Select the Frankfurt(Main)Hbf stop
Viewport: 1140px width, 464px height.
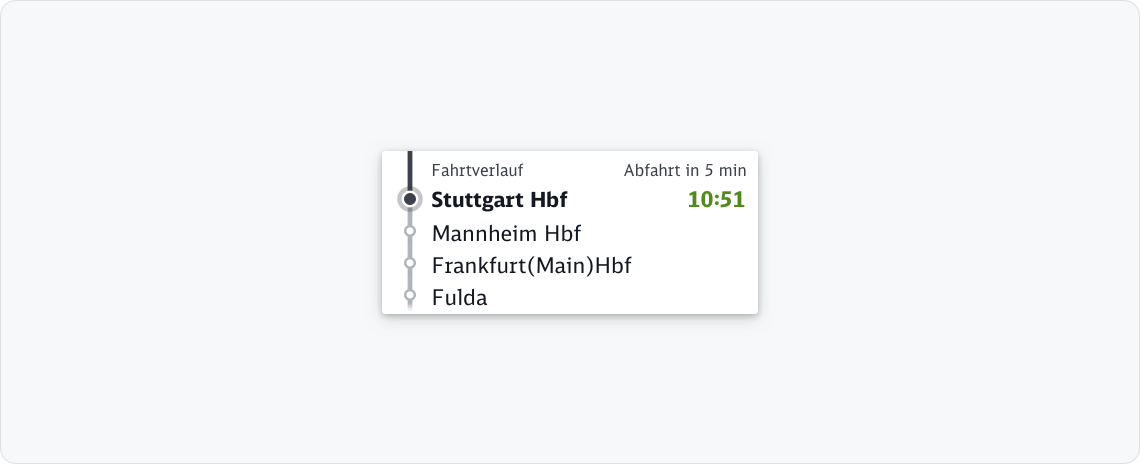(x=531, y=266)
